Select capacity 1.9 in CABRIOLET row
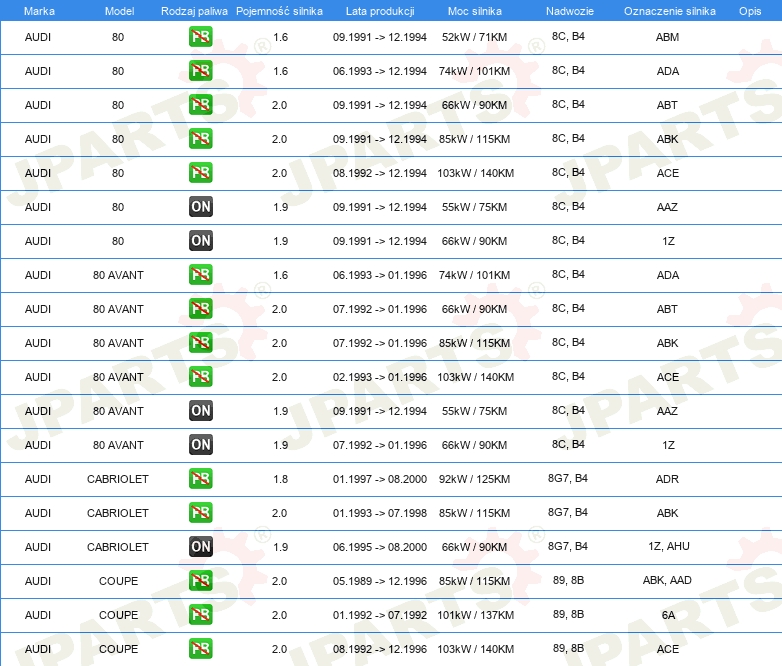Image resolution: width=782 pixels, height=666 pixels. [x=280, y=547]
